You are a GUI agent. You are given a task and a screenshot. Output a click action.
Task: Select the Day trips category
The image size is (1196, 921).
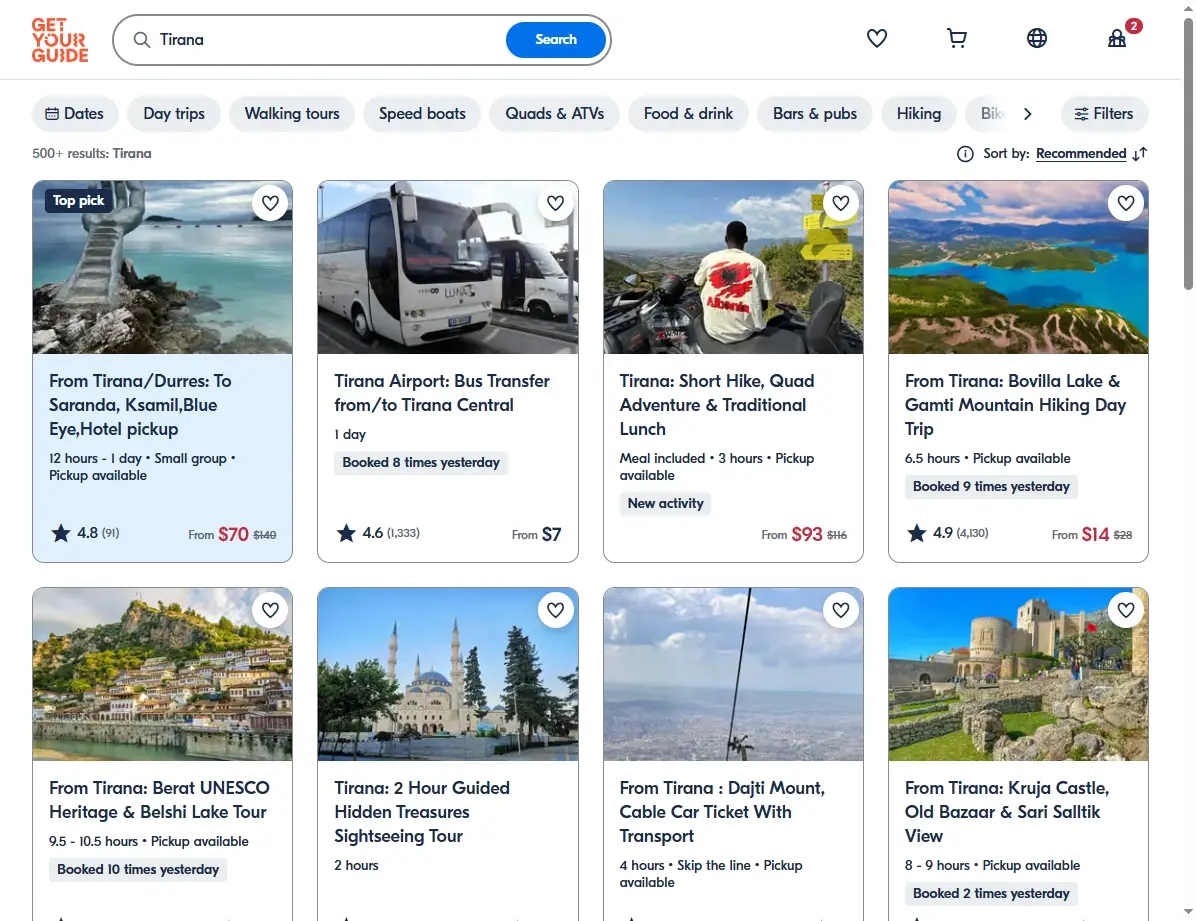tap(174, 114)
